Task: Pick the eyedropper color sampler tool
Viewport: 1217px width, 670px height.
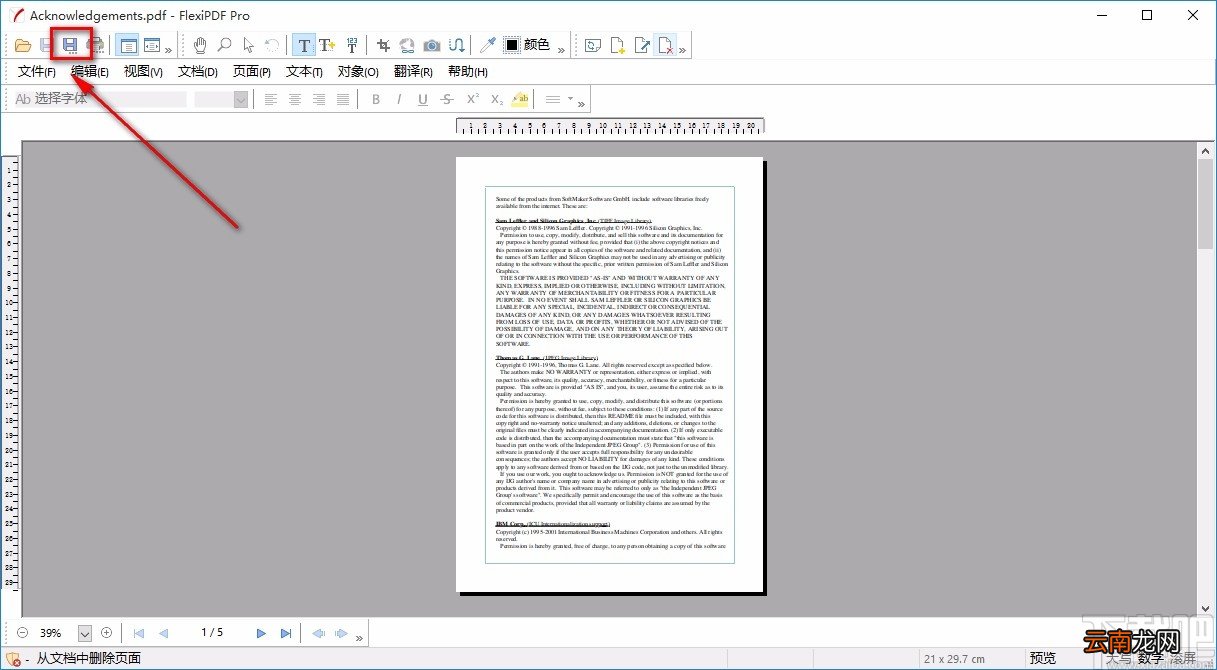Action: [x=487, y=45]
